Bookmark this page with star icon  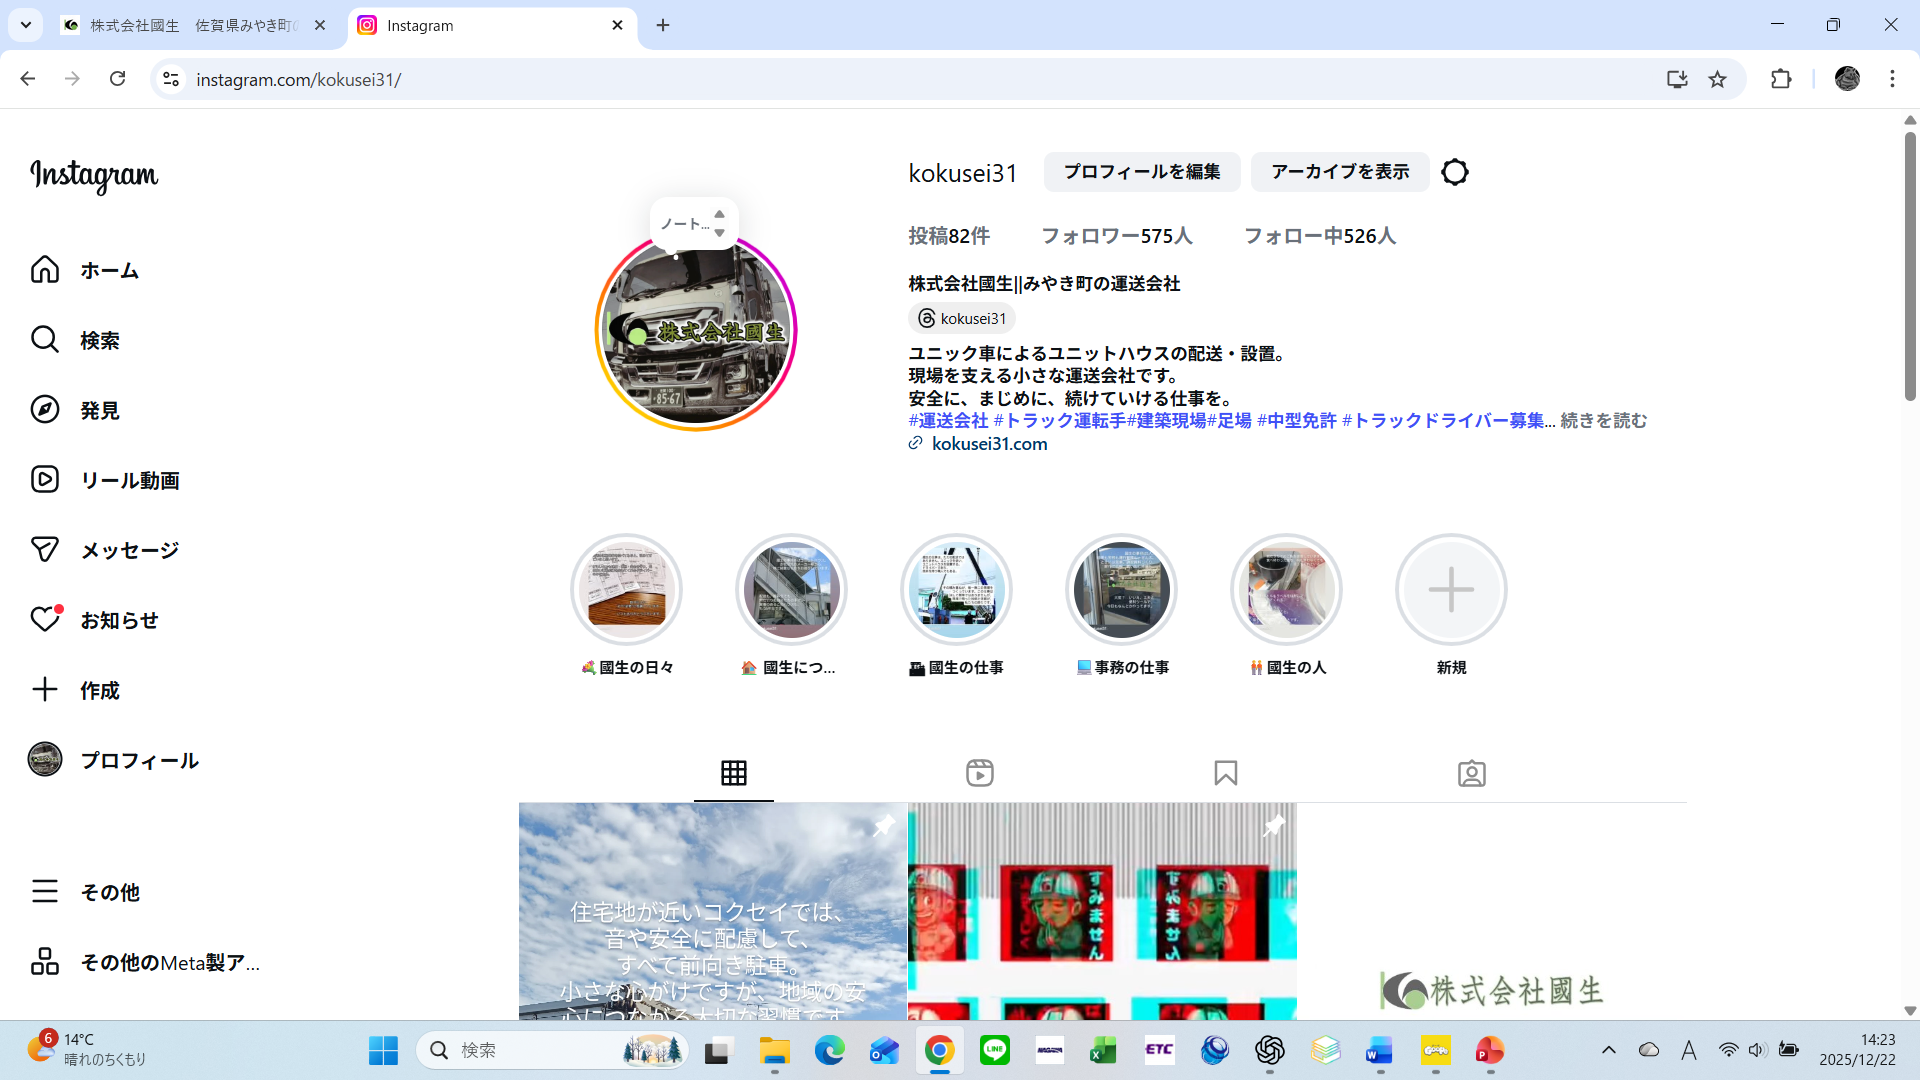point(1717,79)
